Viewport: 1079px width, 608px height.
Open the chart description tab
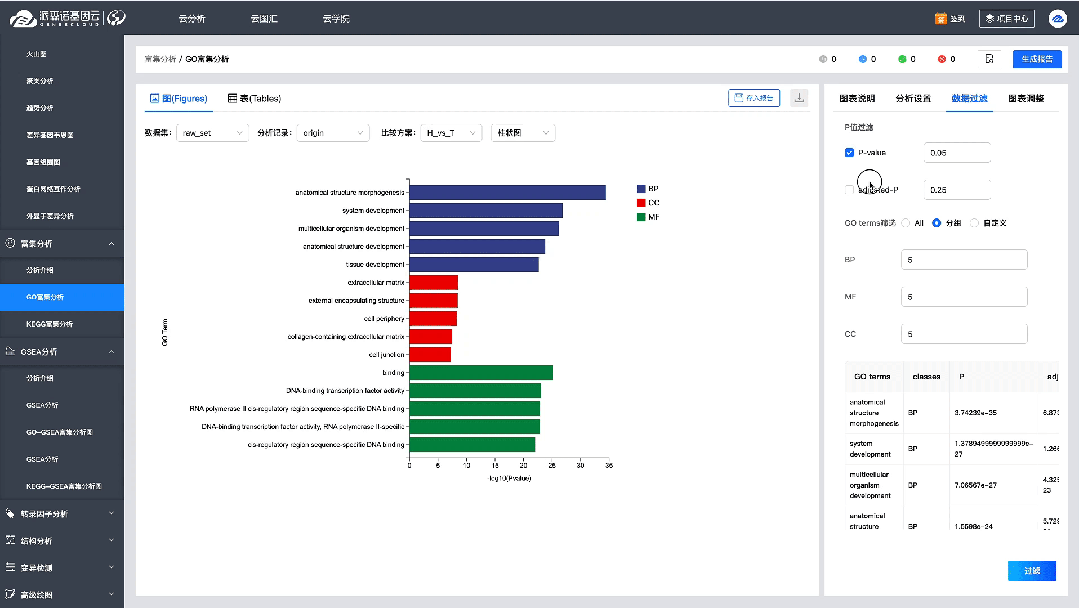click(x=857, y=98)
